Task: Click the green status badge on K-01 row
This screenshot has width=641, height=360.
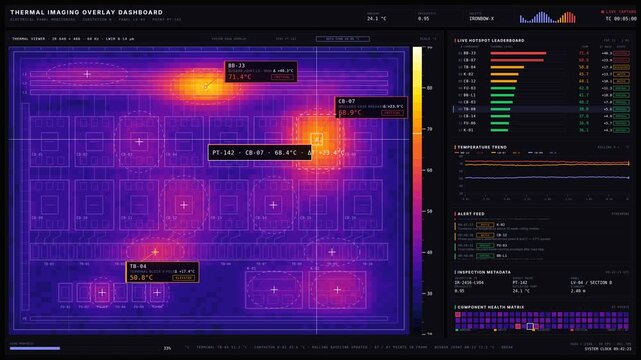Action: click(x=621, y=130)
